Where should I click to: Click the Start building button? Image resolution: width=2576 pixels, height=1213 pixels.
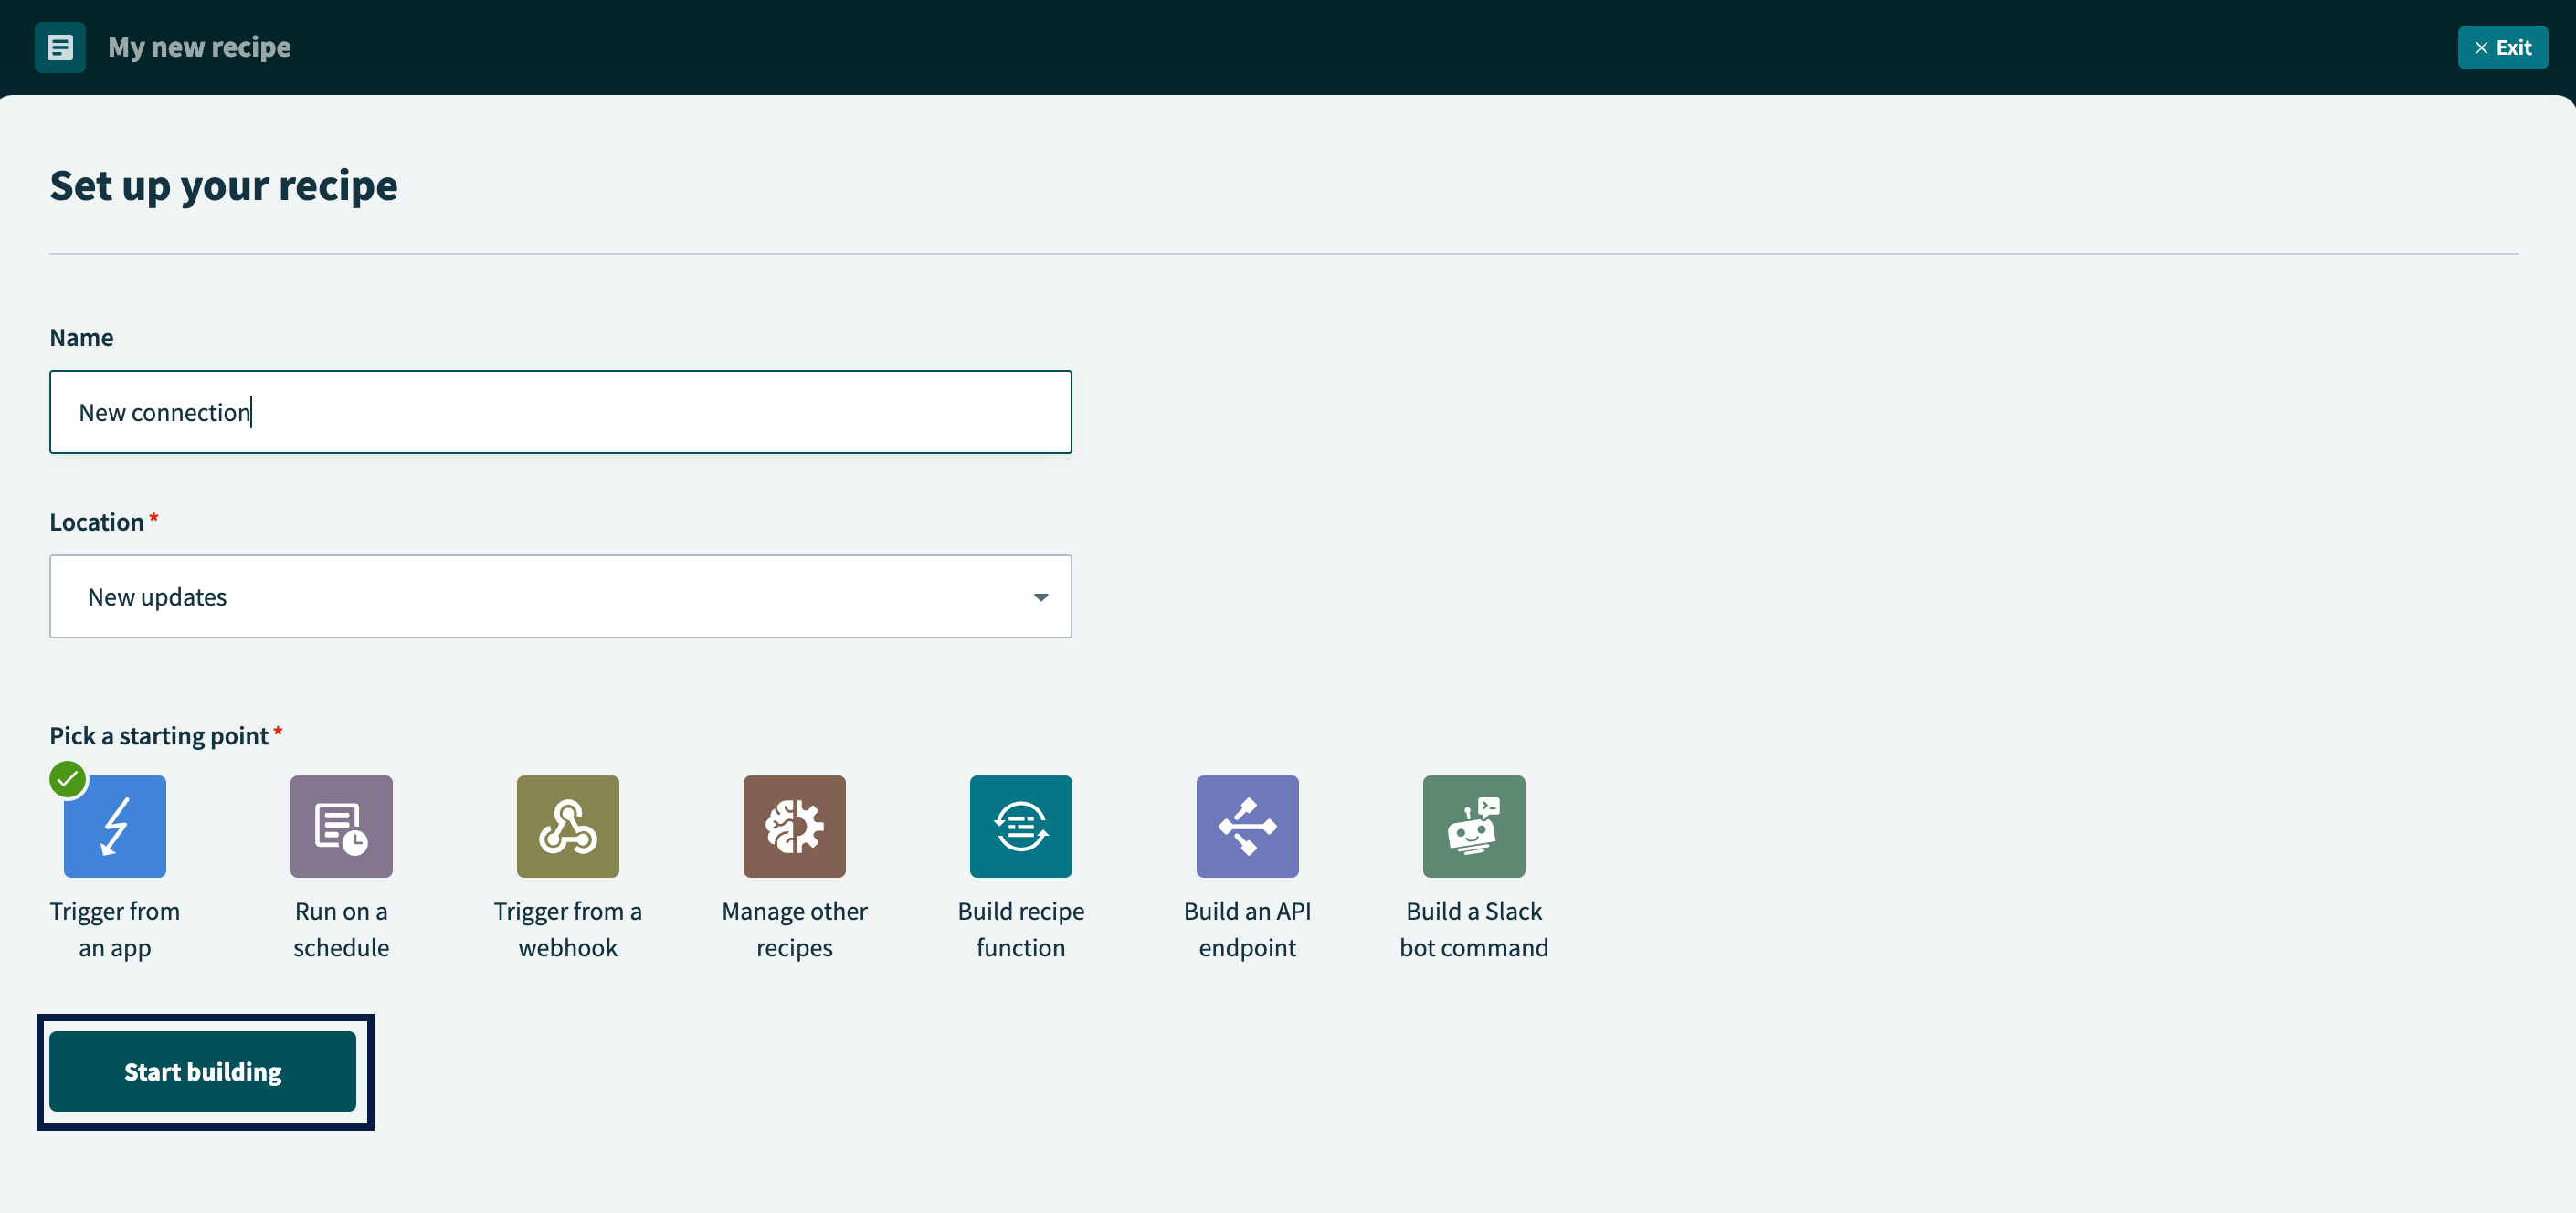(203, 1071)
